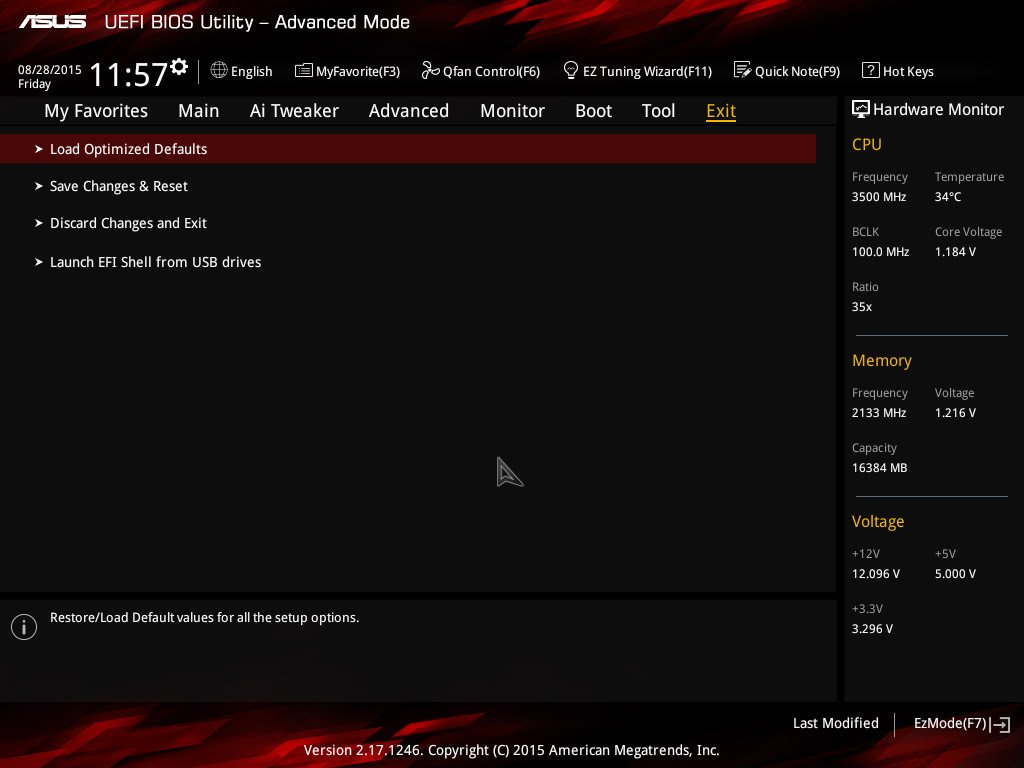Click the MyFavorite list icon

[304, 71]
